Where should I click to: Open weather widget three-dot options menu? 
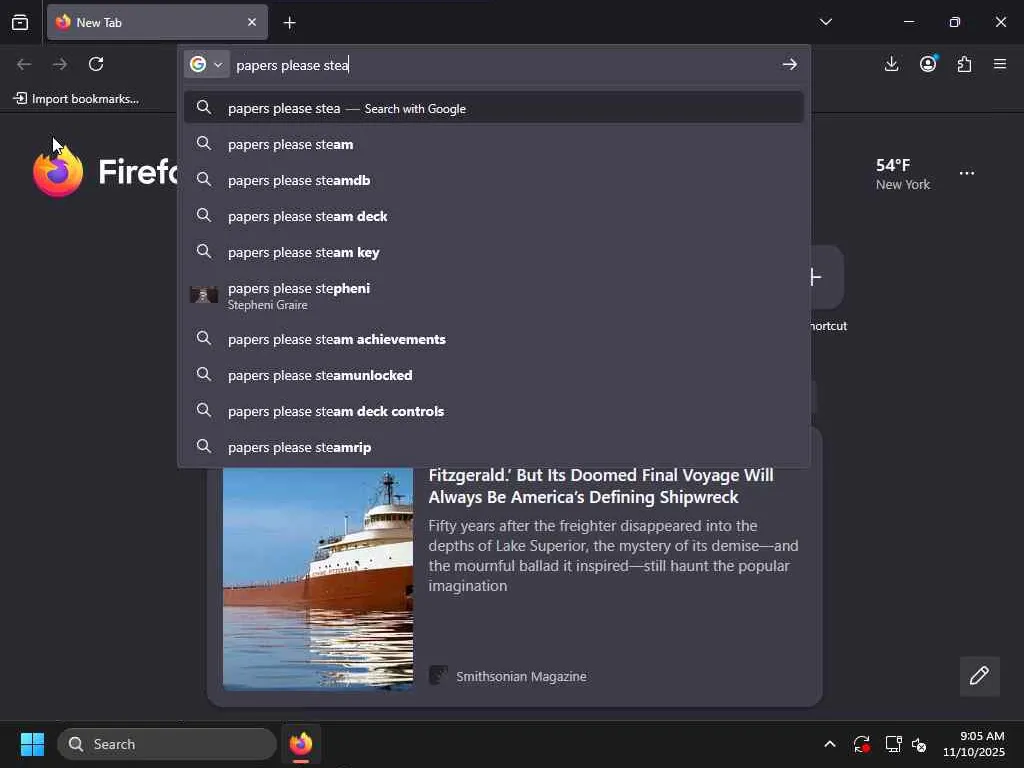967,173
